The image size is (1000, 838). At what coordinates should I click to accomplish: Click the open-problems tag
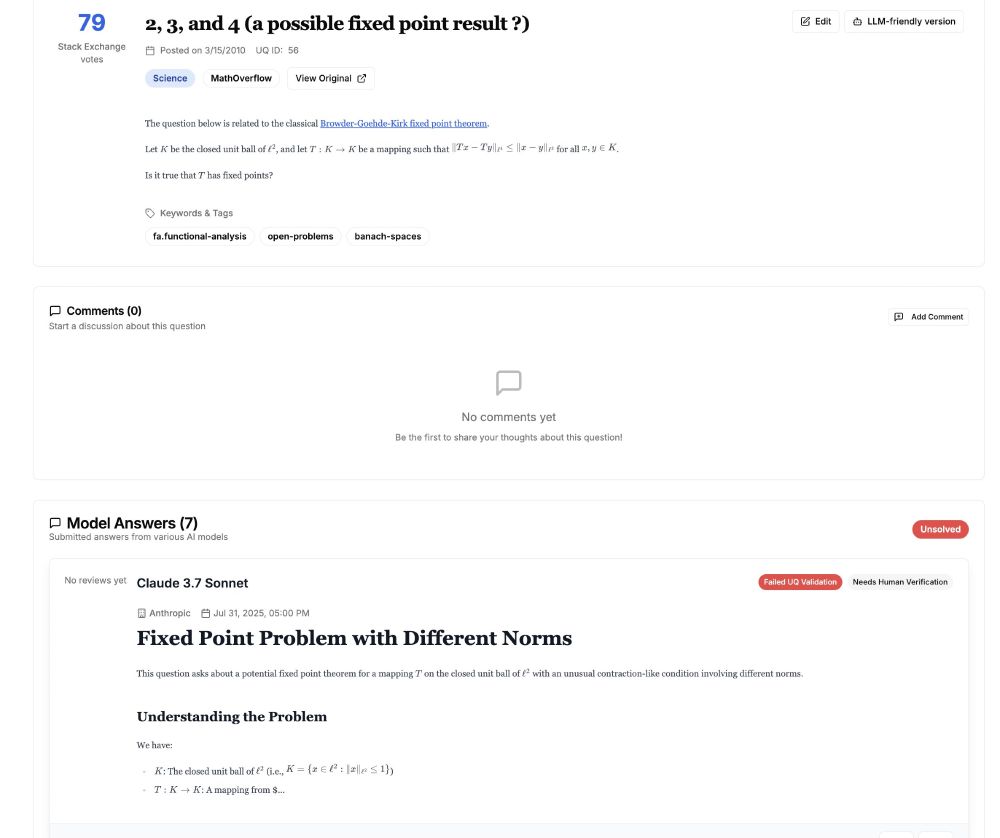click(x=300, y=236)
